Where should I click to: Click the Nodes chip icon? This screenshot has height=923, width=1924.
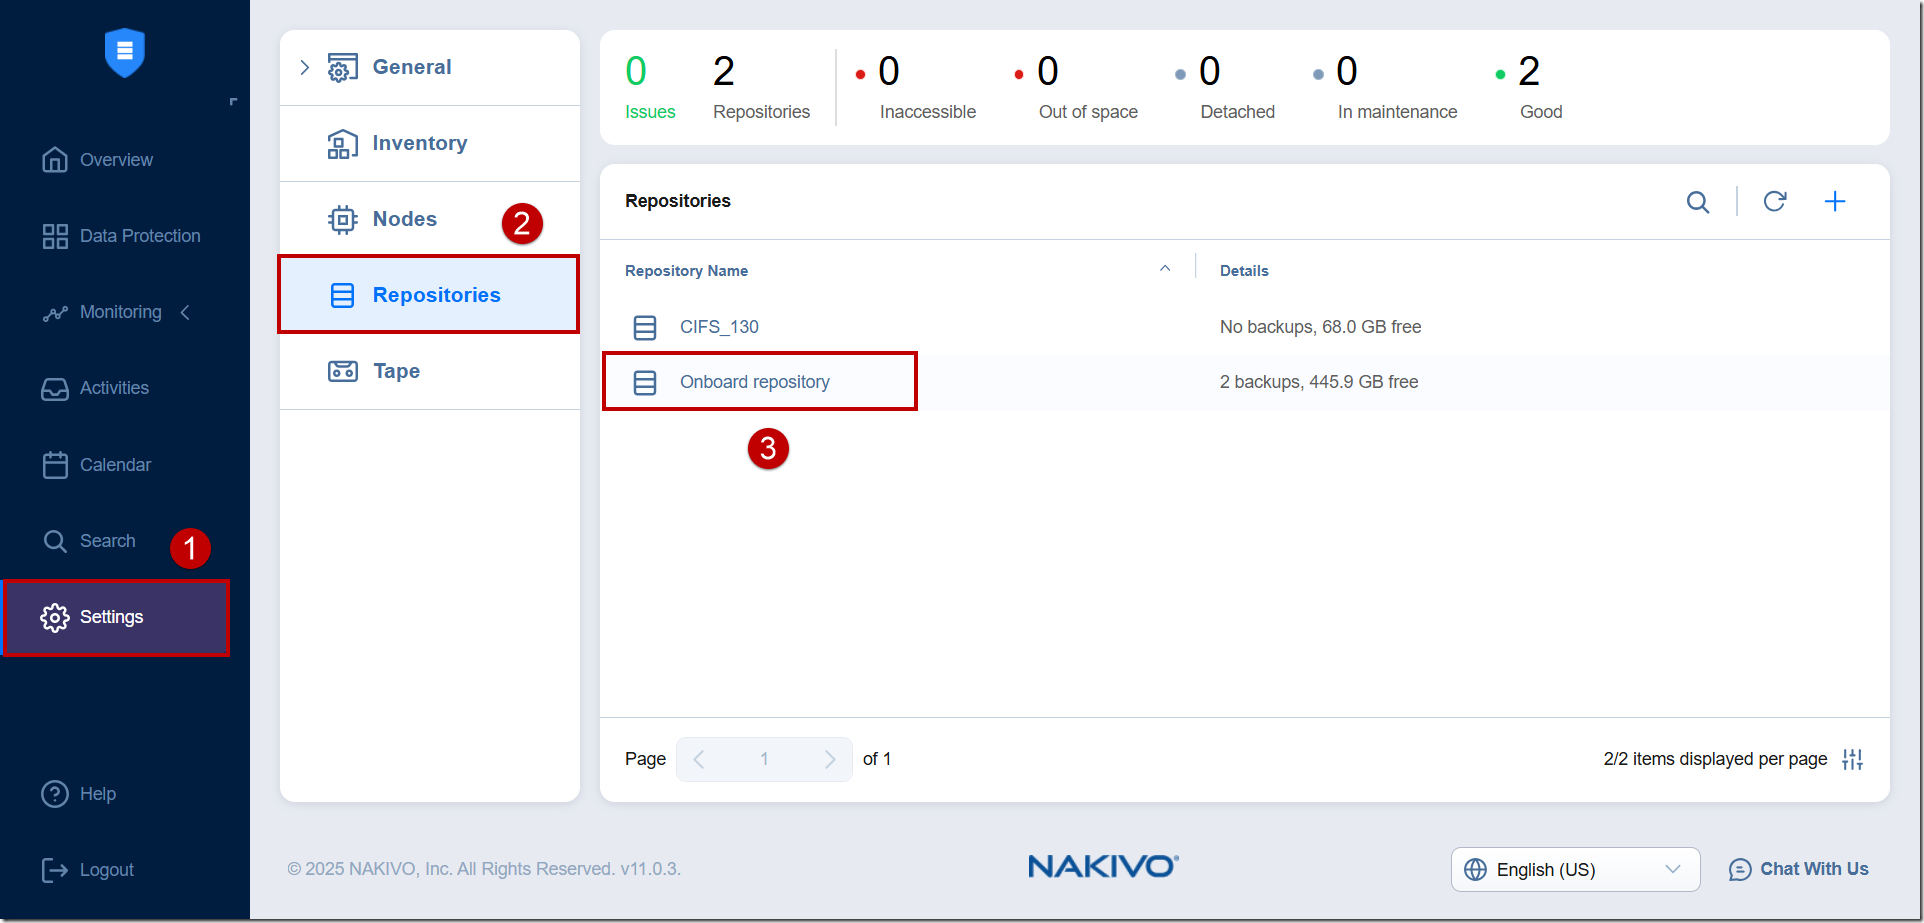343,219
